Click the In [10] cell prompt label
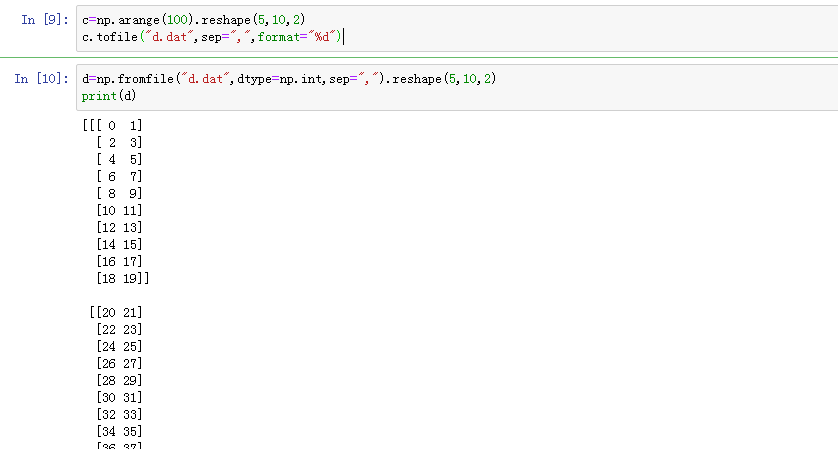The height and width of the screenshot is (449, 838). [x=41, y=79]
